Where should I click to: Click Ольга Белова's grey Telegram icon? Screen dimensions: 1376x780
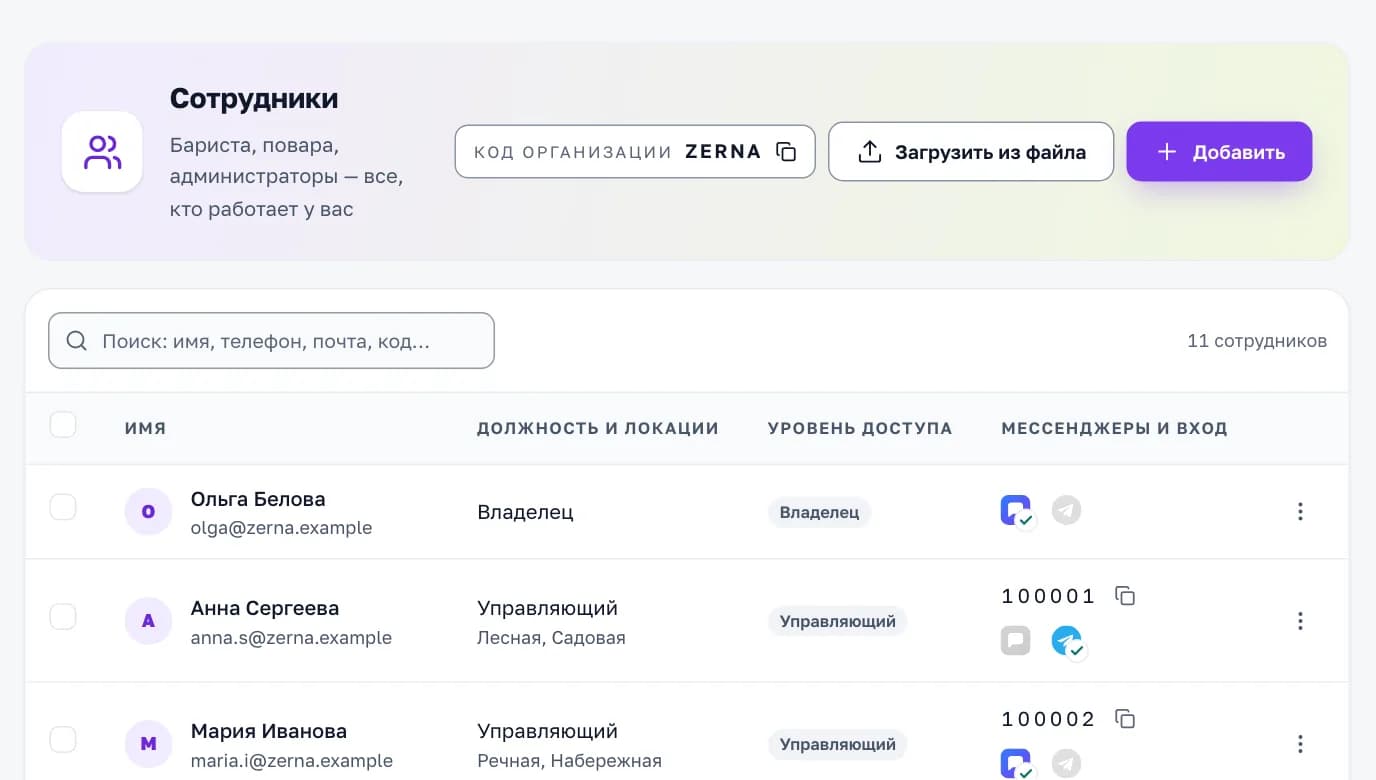coord(1067,511)
